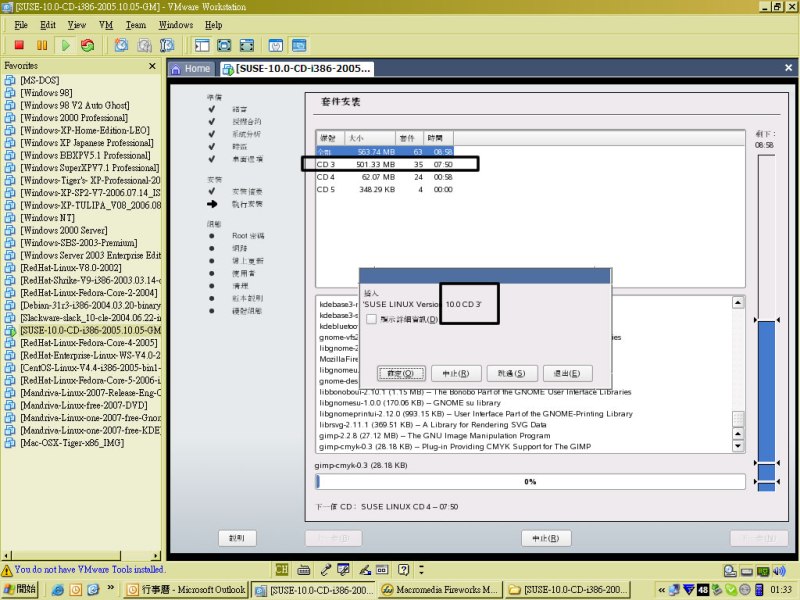Select [Windows 98] in Favorites

click(x=46, y=93)
